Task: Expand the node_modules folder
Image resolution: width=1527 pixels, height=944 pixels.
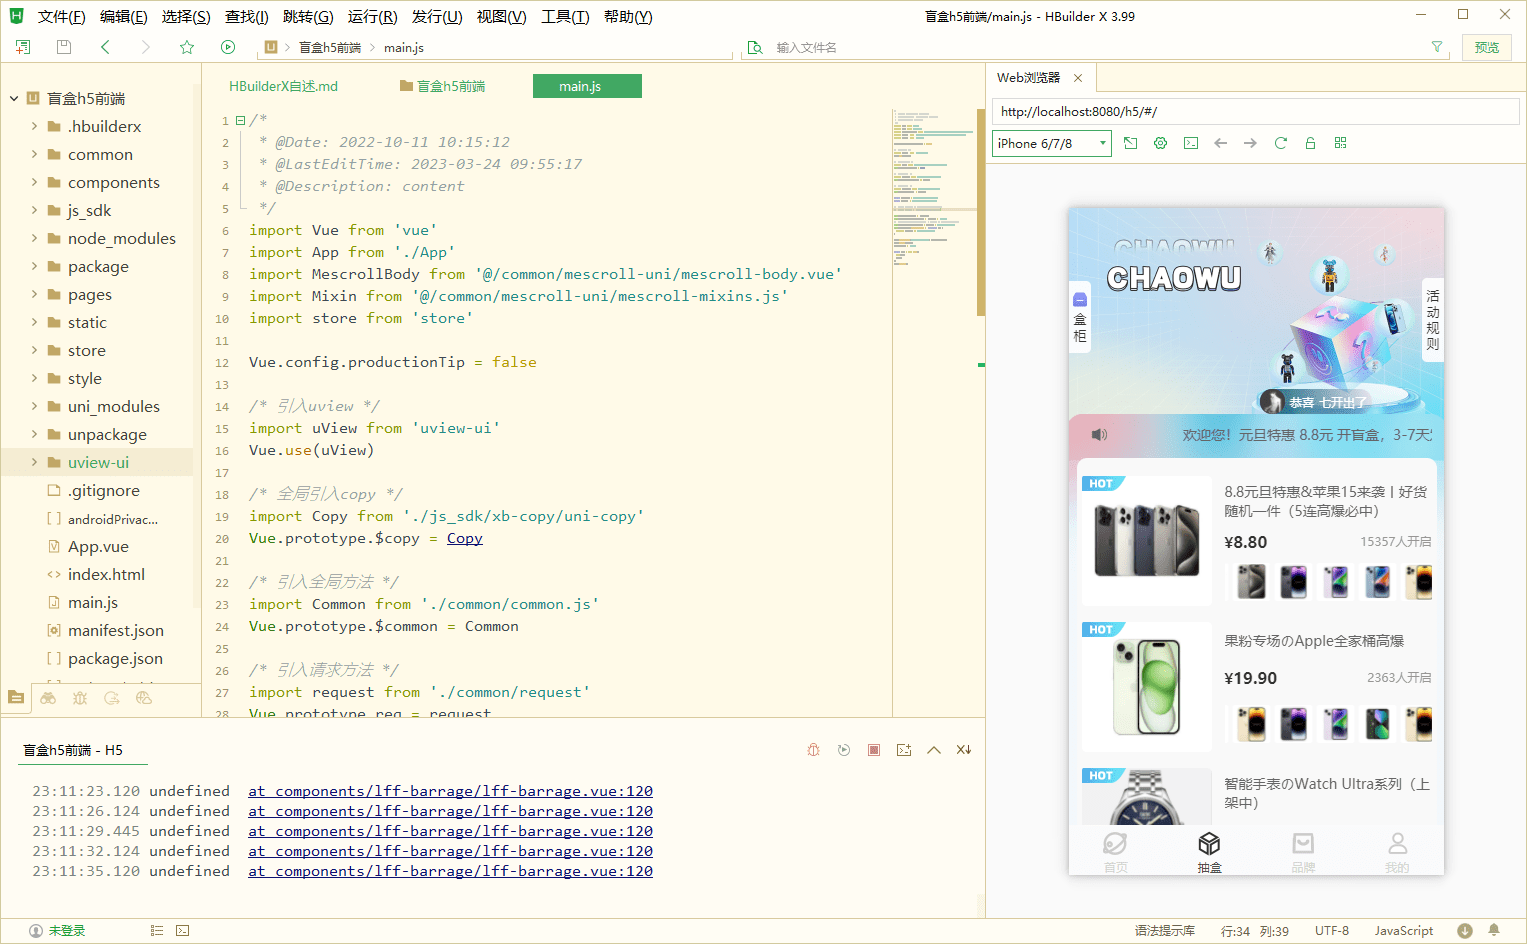Action: click(x=35, y=238)
